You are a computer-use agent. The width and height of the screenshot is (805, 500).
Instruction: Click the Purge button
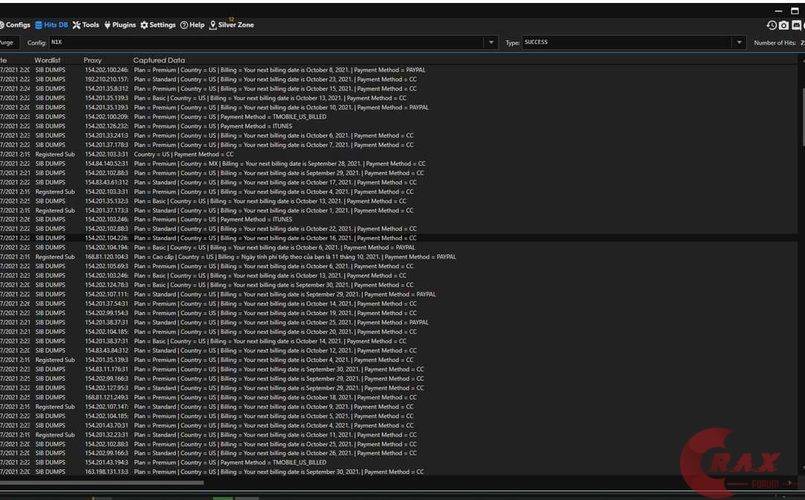click(7, 43)
